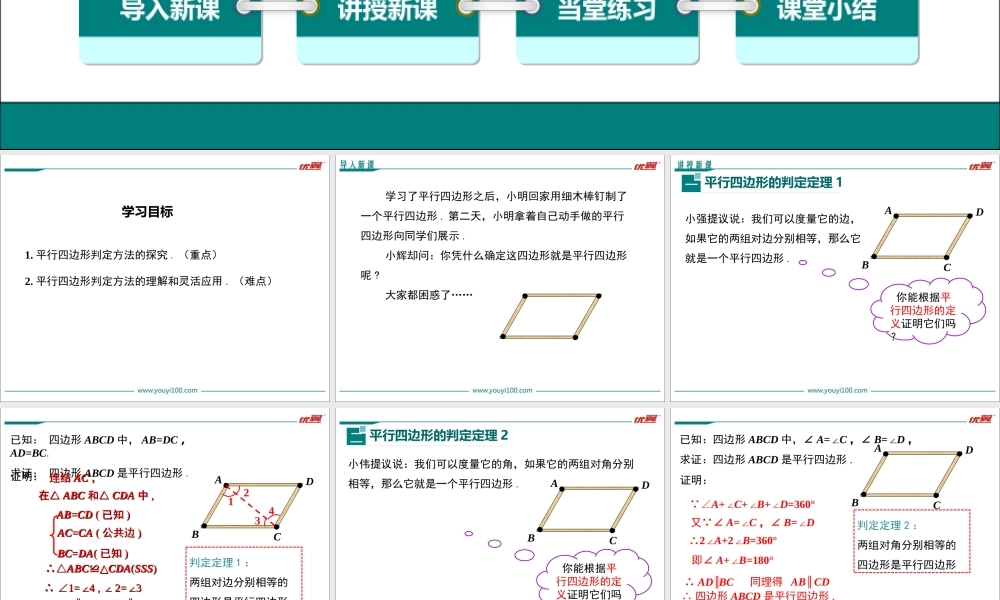Click learning goal 1 marked 重点
This screenshot has width=1000, height=600.
pos(123,254)
